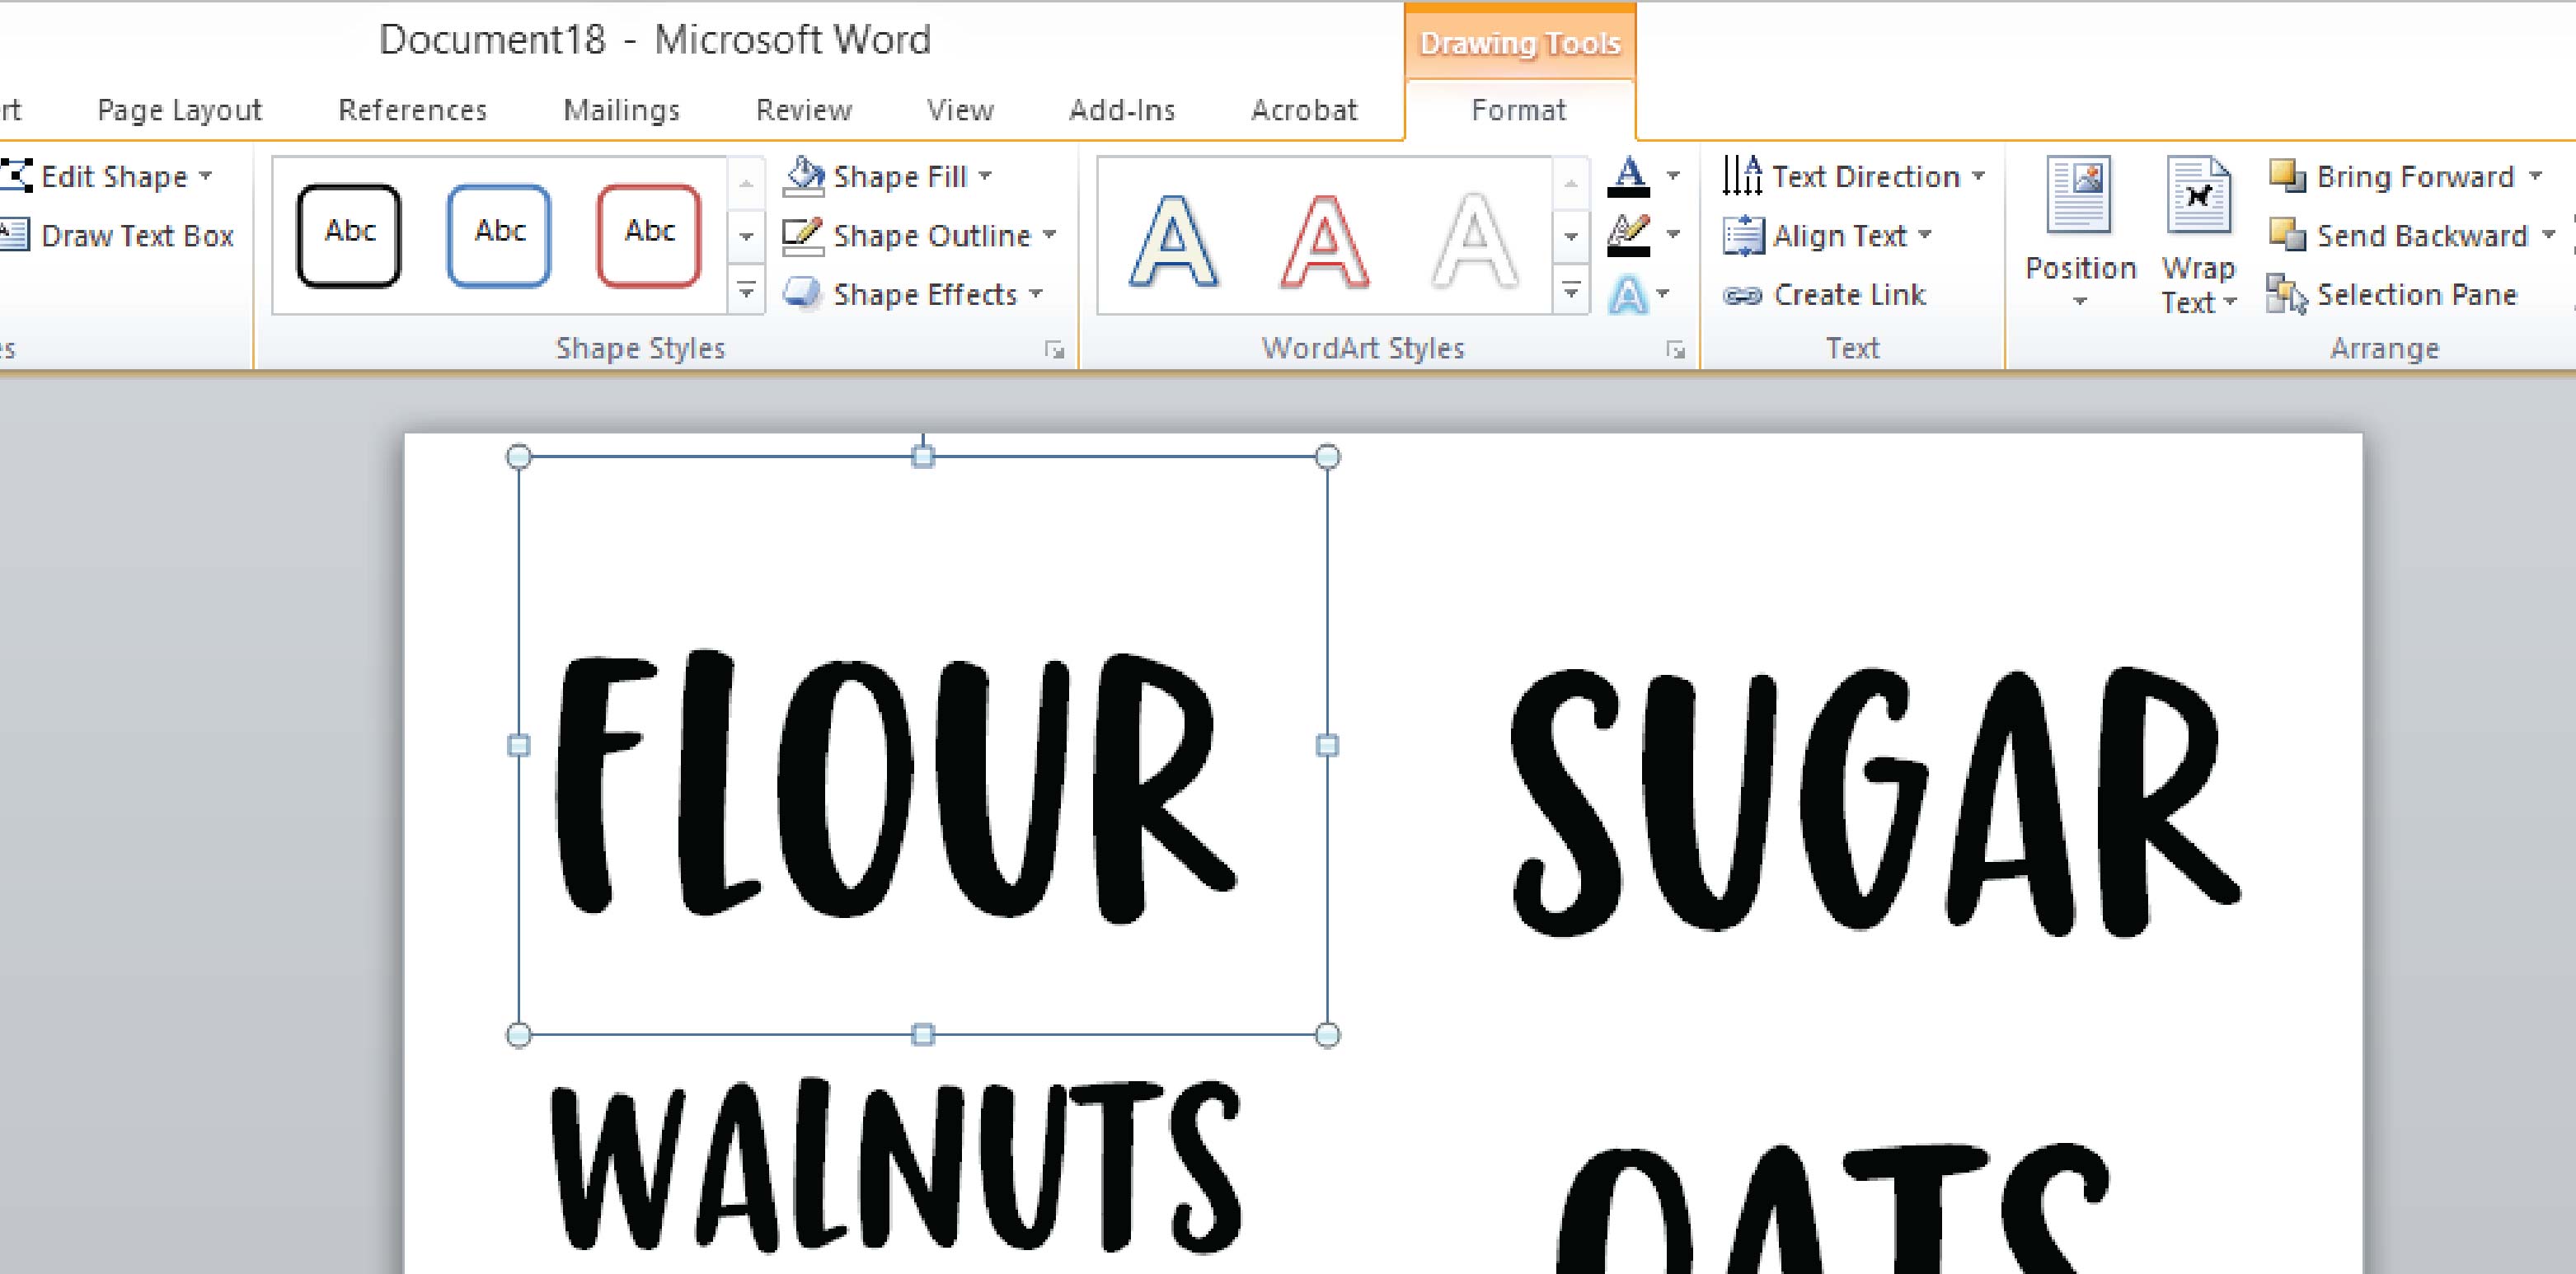Switch to the Mailings tab
2576x1274 pixels.
621,110
